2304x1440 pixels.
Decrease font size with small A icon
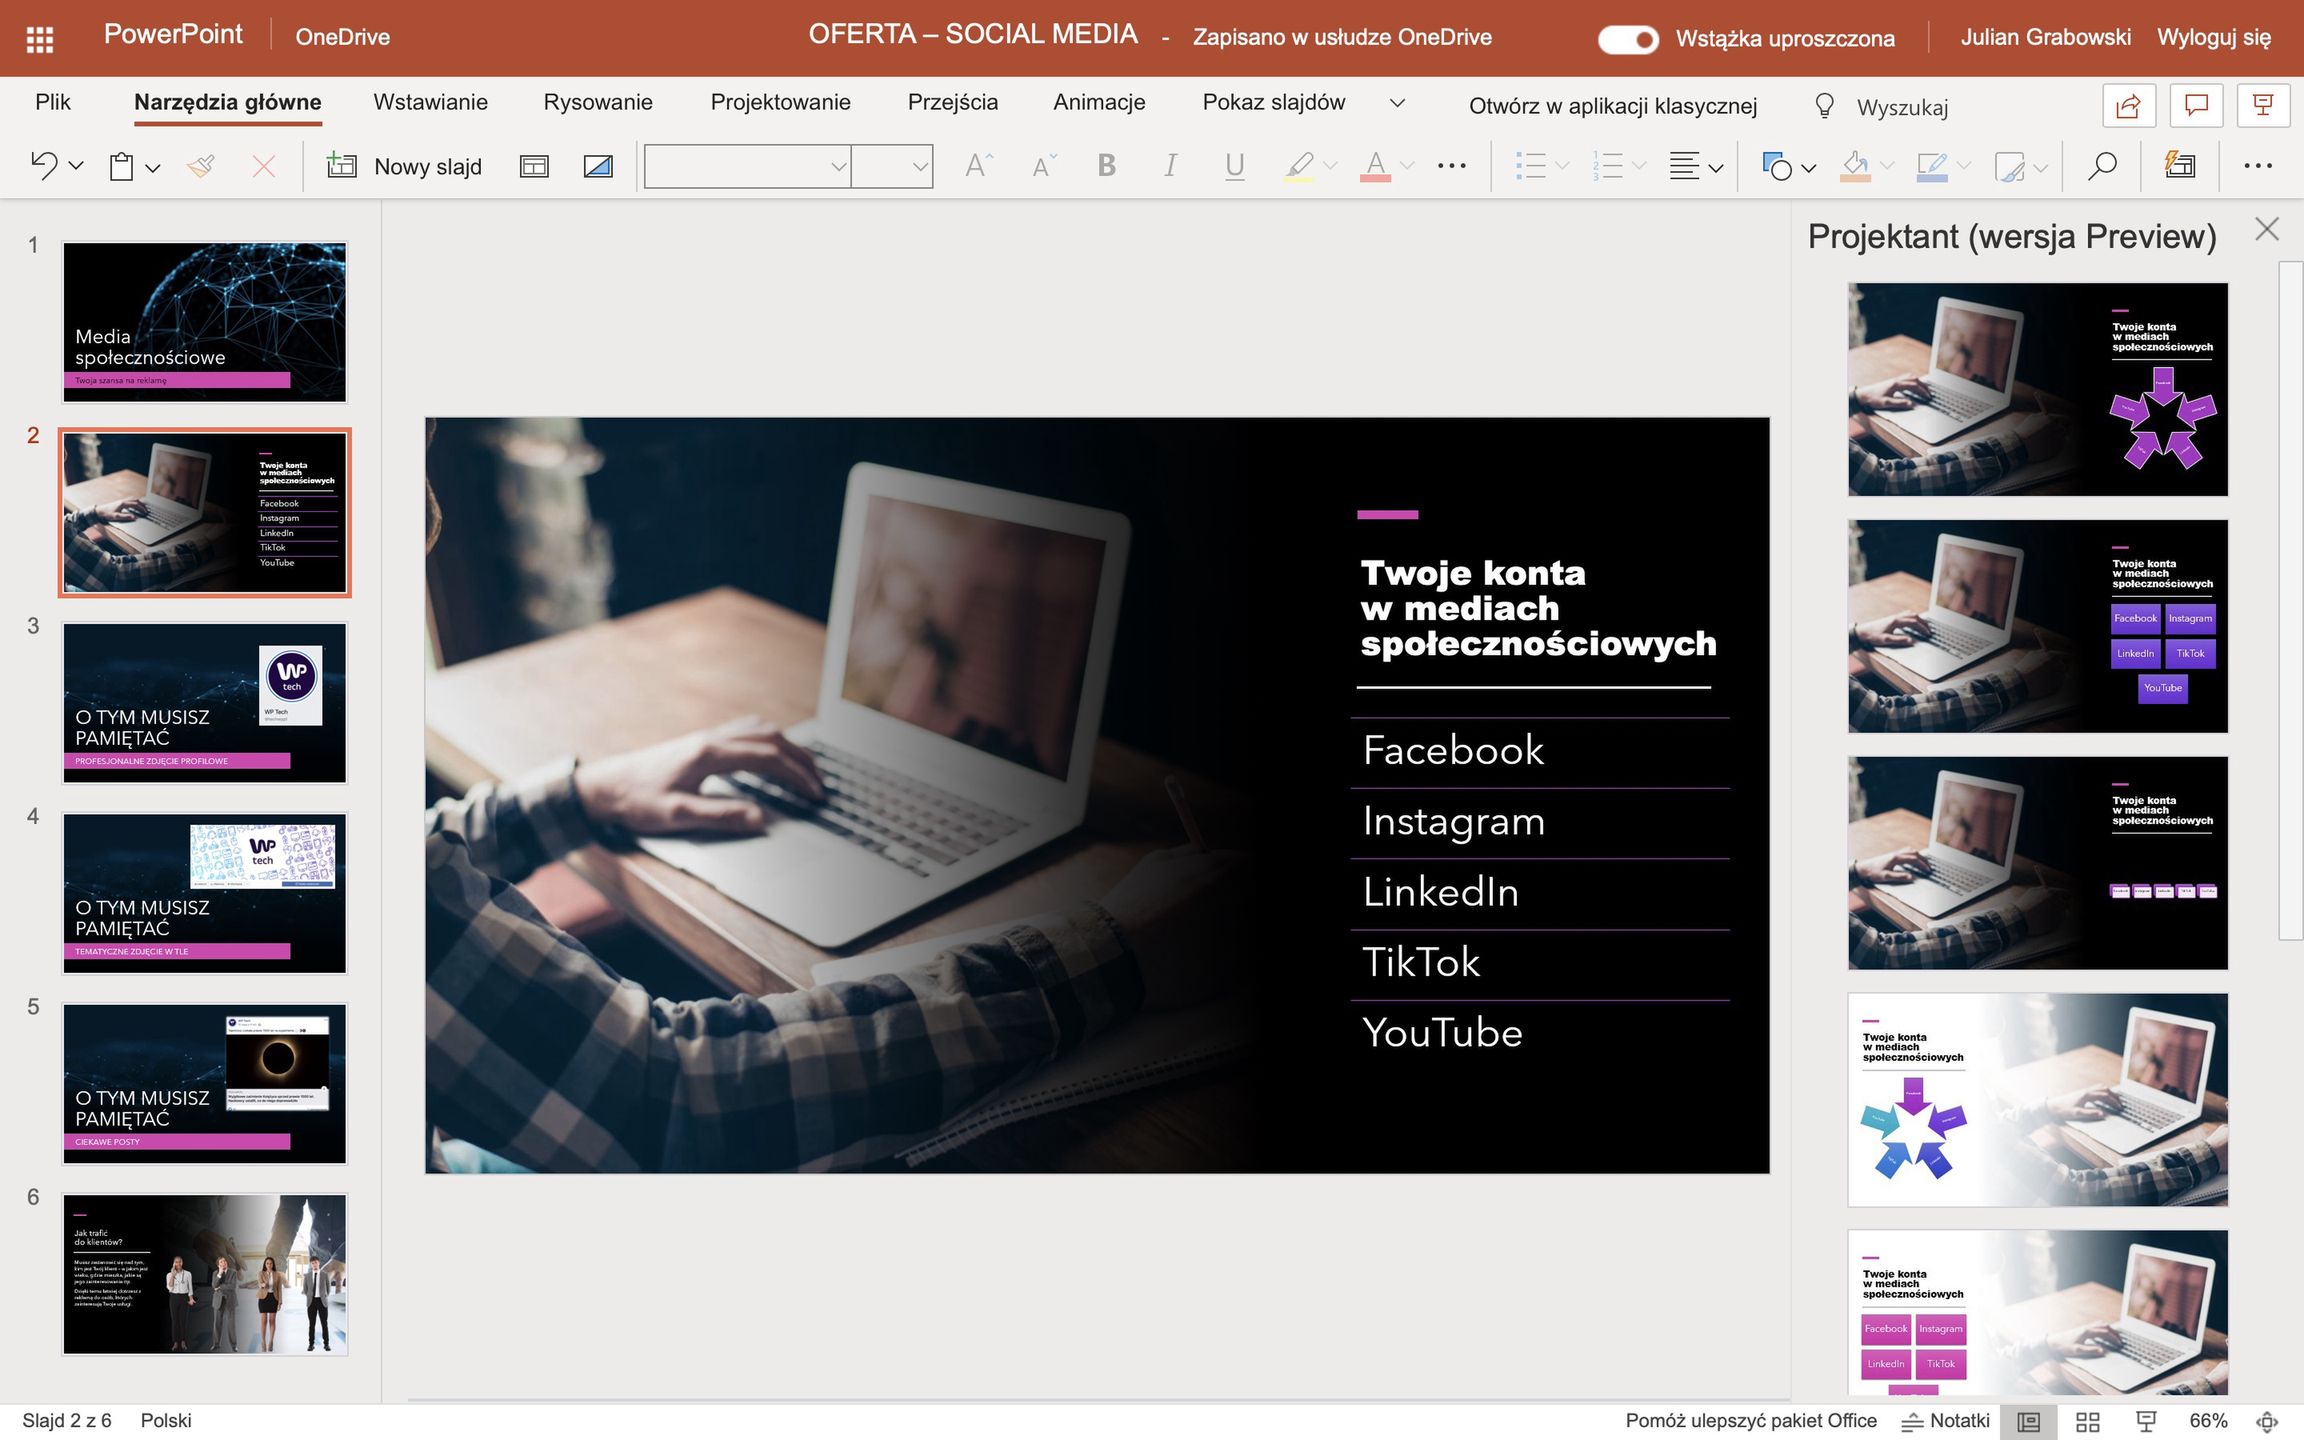(1044, 166)
